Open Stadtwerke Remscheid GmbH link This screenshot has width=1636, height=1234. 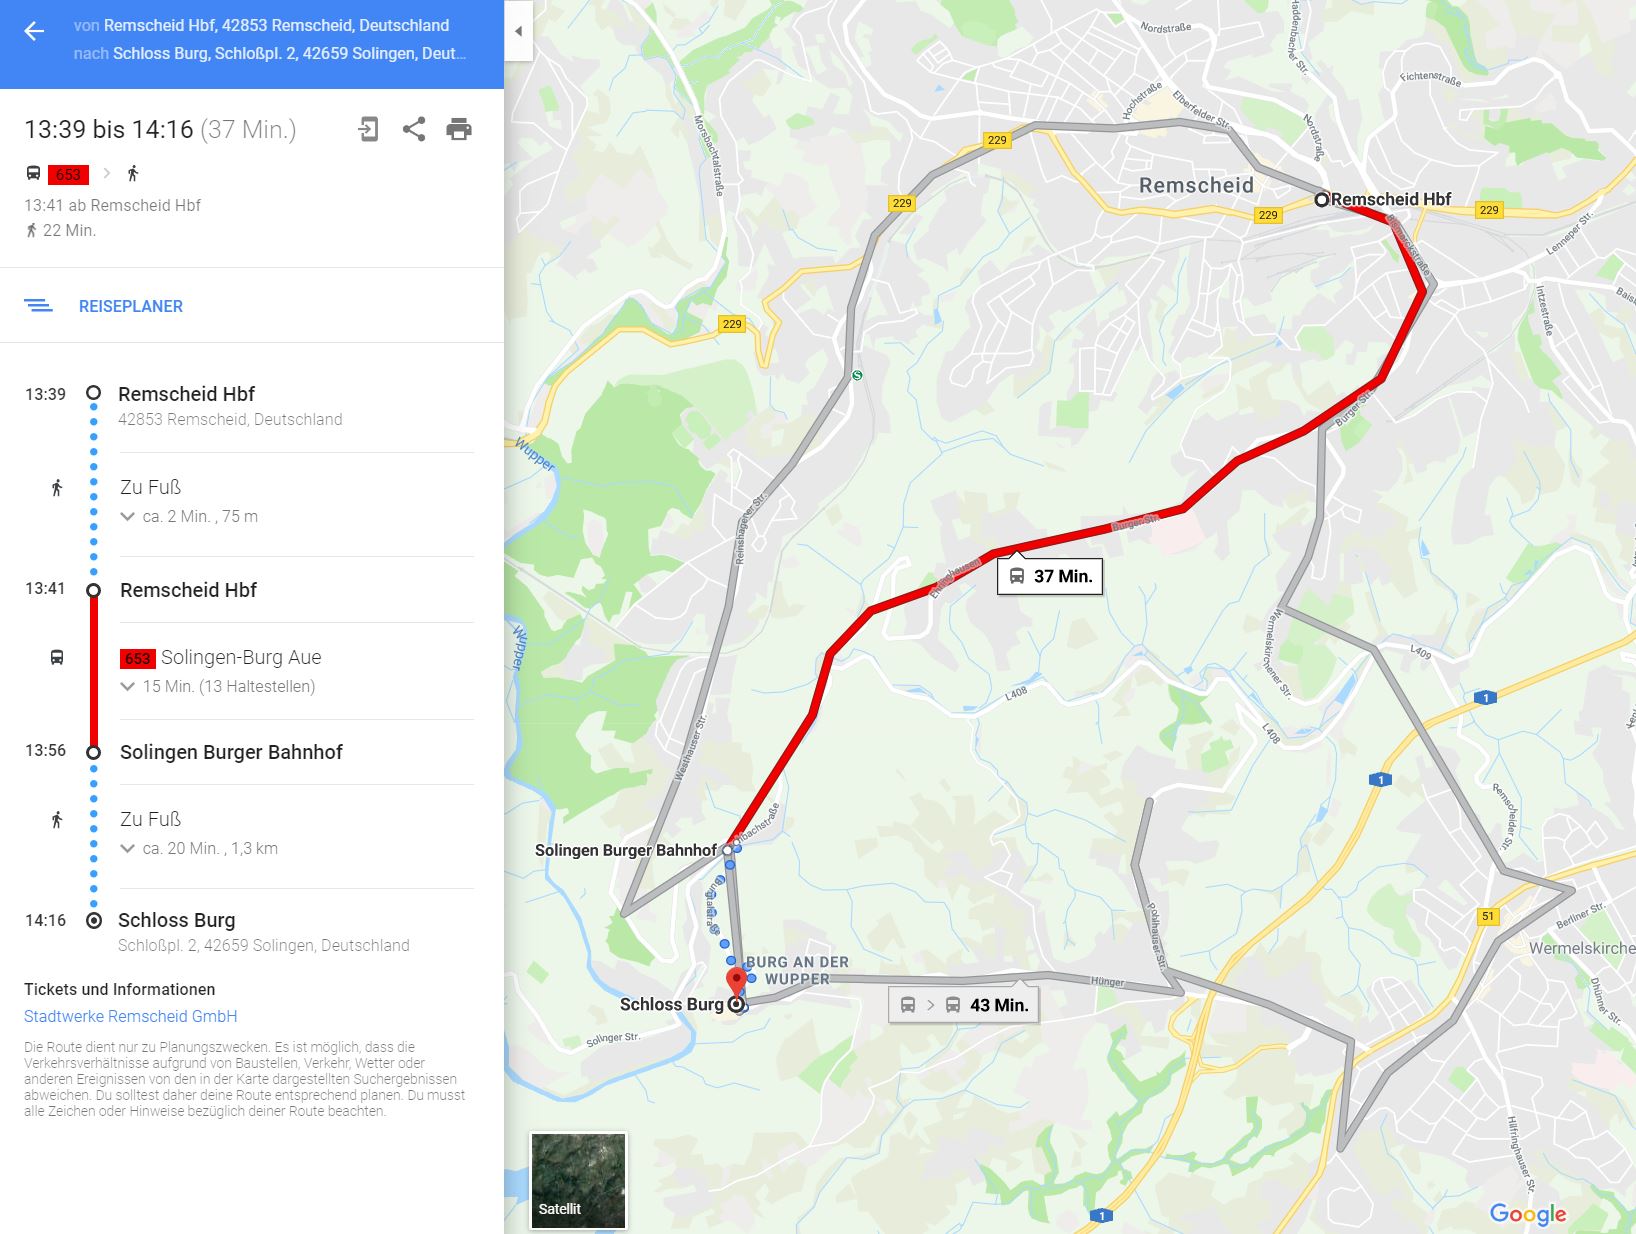click(x=131, y=1016)
